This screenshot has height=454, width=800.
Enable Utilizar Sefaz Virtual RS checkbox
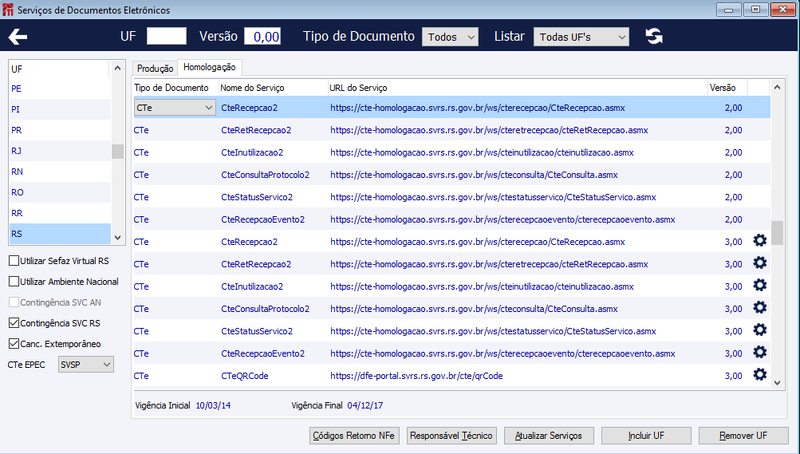point(14,261)
